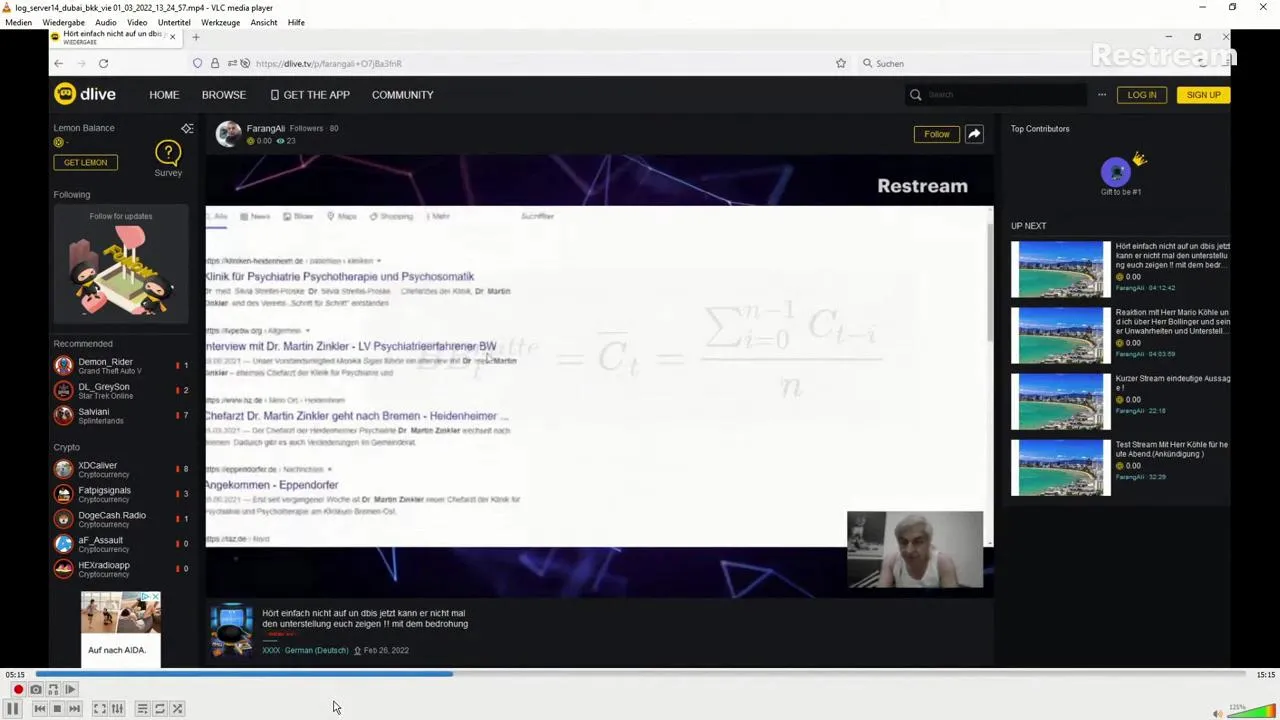Click the dlive logo

click(85, 94)
